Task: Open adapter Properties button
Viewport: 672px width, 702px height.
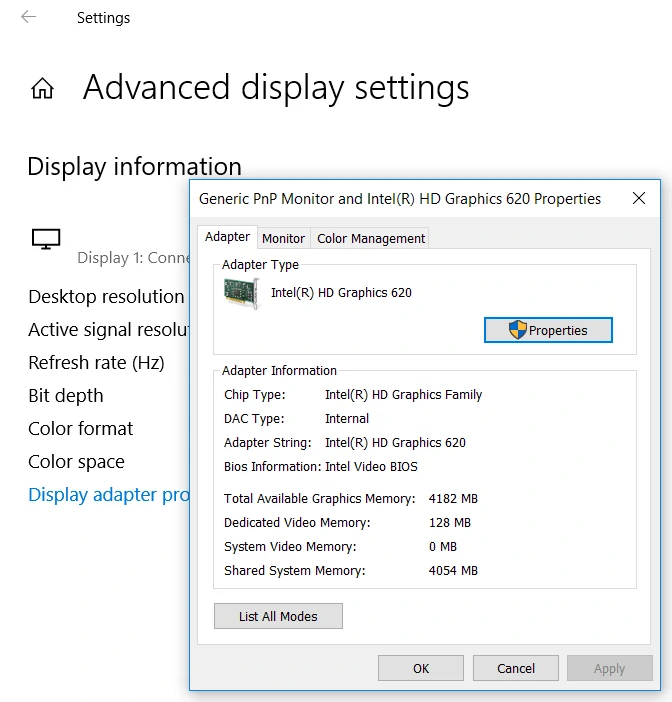Action: pyautogui.click(x=548, y=330)
